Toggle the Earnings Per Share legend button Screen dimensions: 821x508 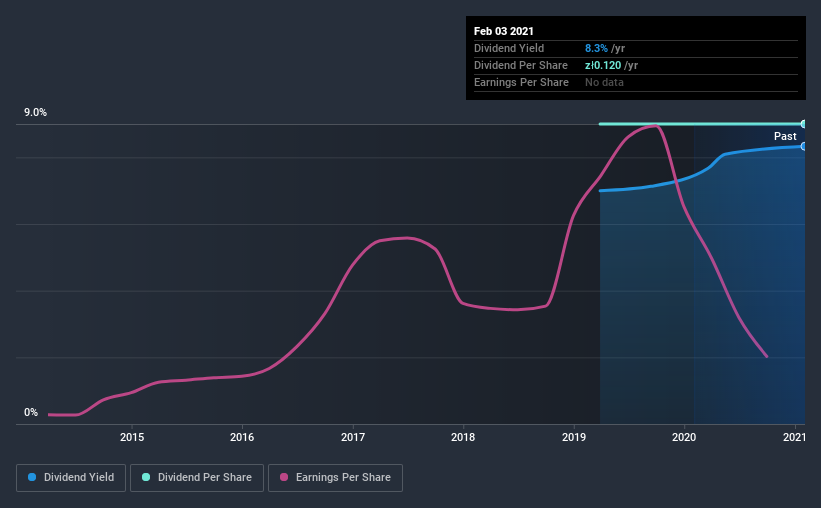[335, 478]
